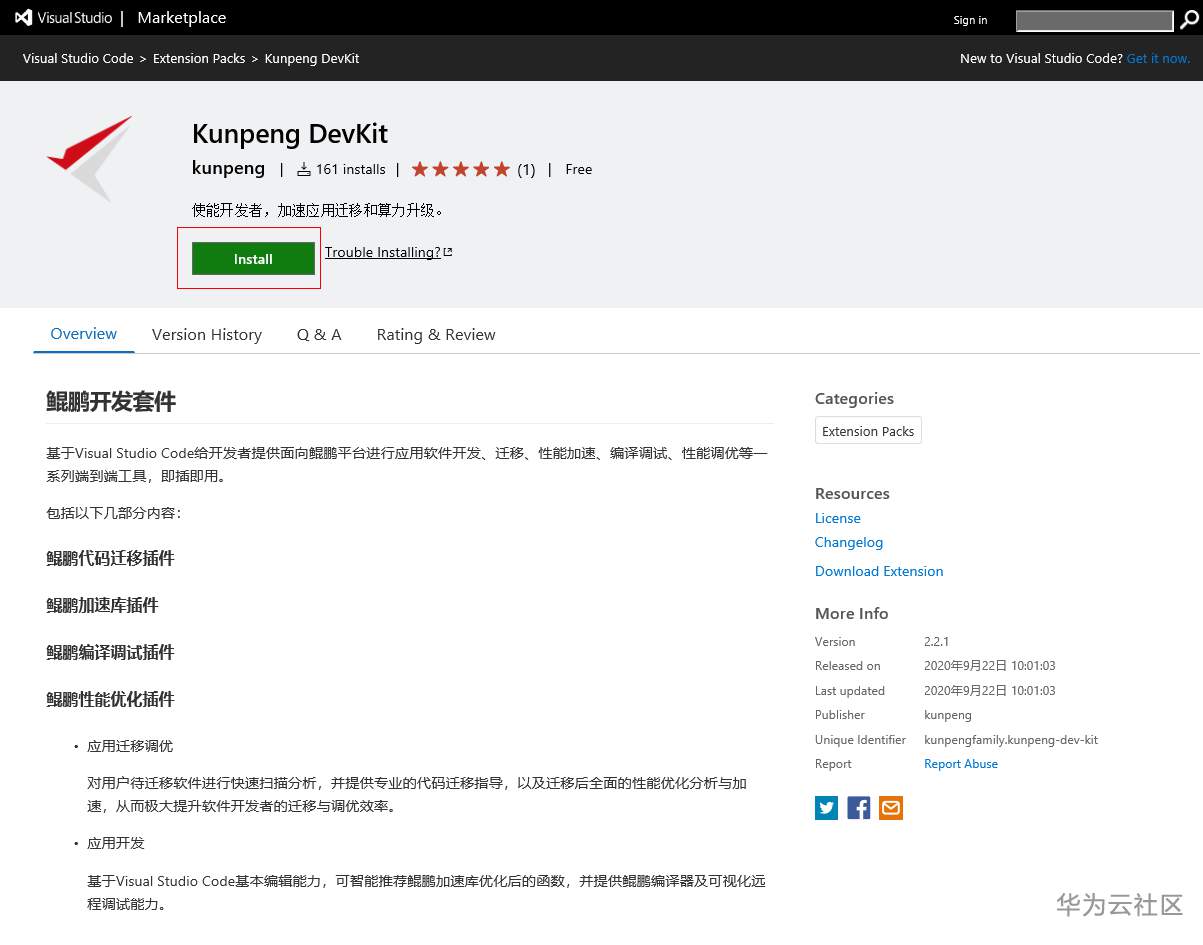Click the (1) review count
This screenshot has height=945, width=1203.
click(x=526, y=170)
